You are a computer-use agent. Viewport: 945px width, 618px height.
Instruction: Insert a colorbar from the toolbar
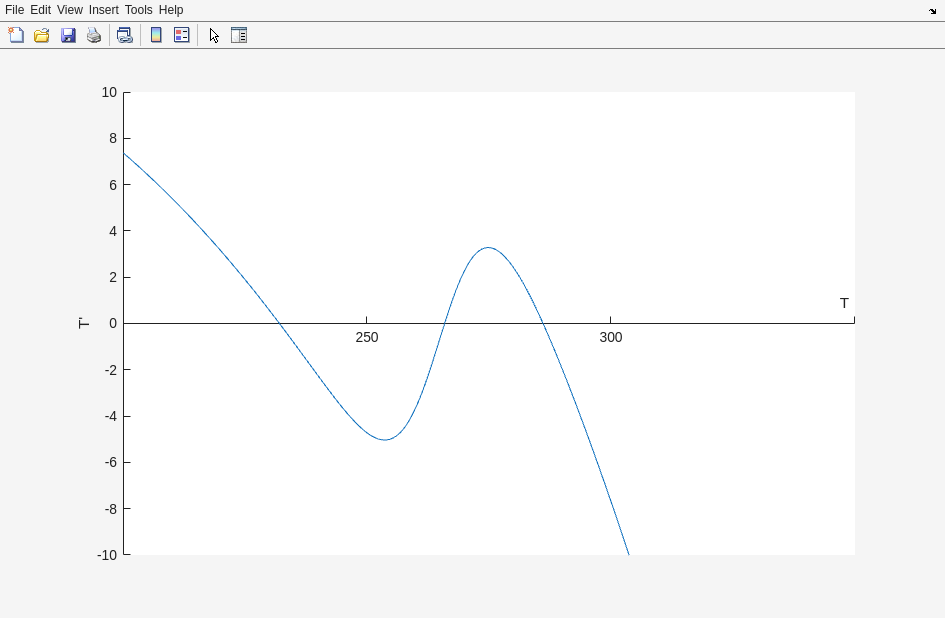click(156, 35)
